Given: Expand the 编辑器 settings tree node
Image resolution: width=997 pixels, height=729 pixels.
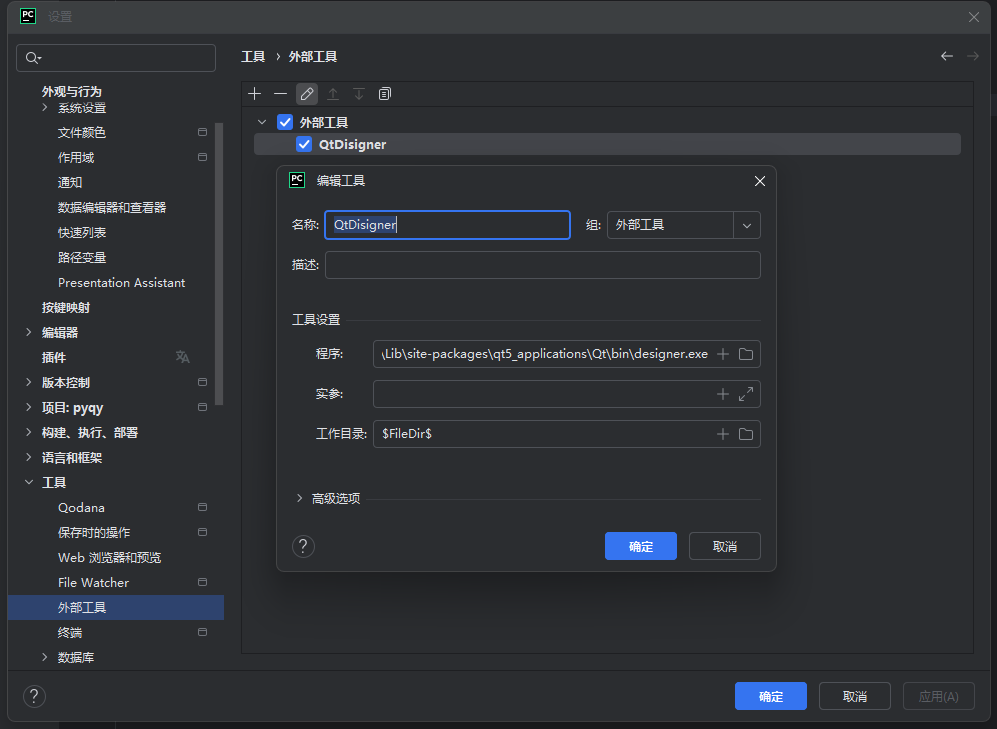Looking at the screenshot, I should click(x=29, y=332).
